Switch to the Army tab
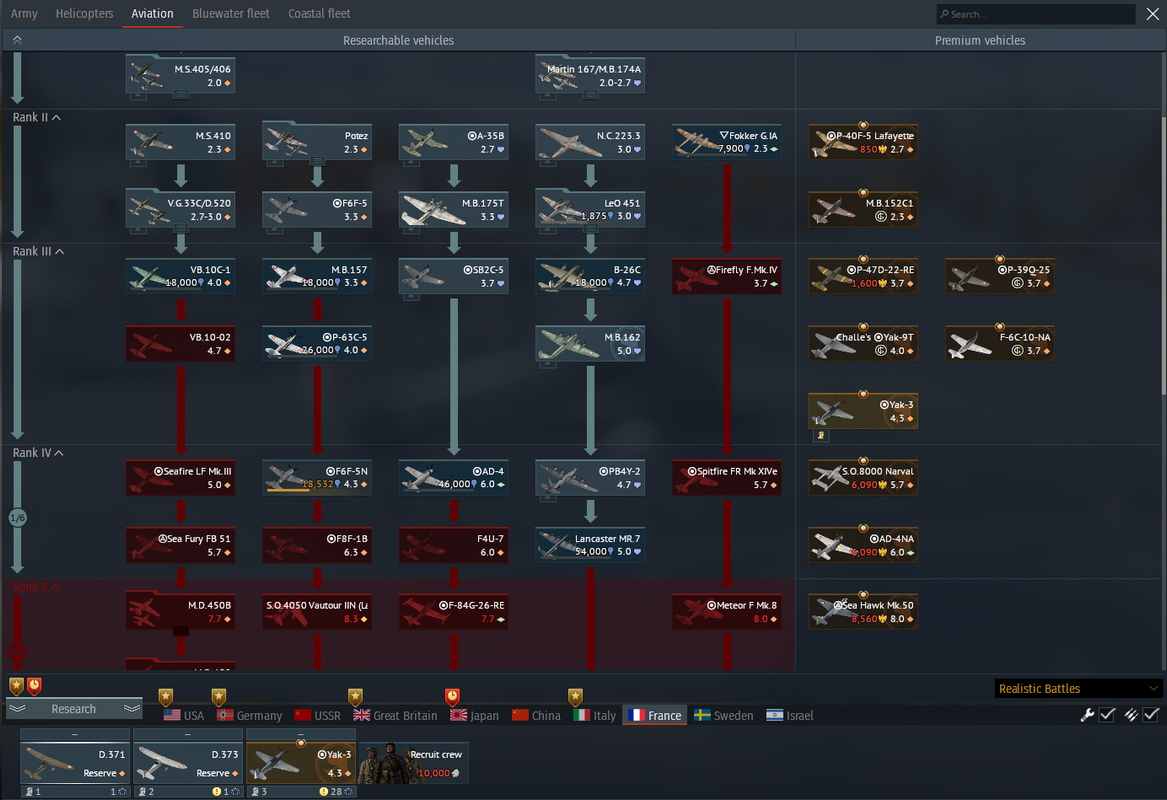 24,13
